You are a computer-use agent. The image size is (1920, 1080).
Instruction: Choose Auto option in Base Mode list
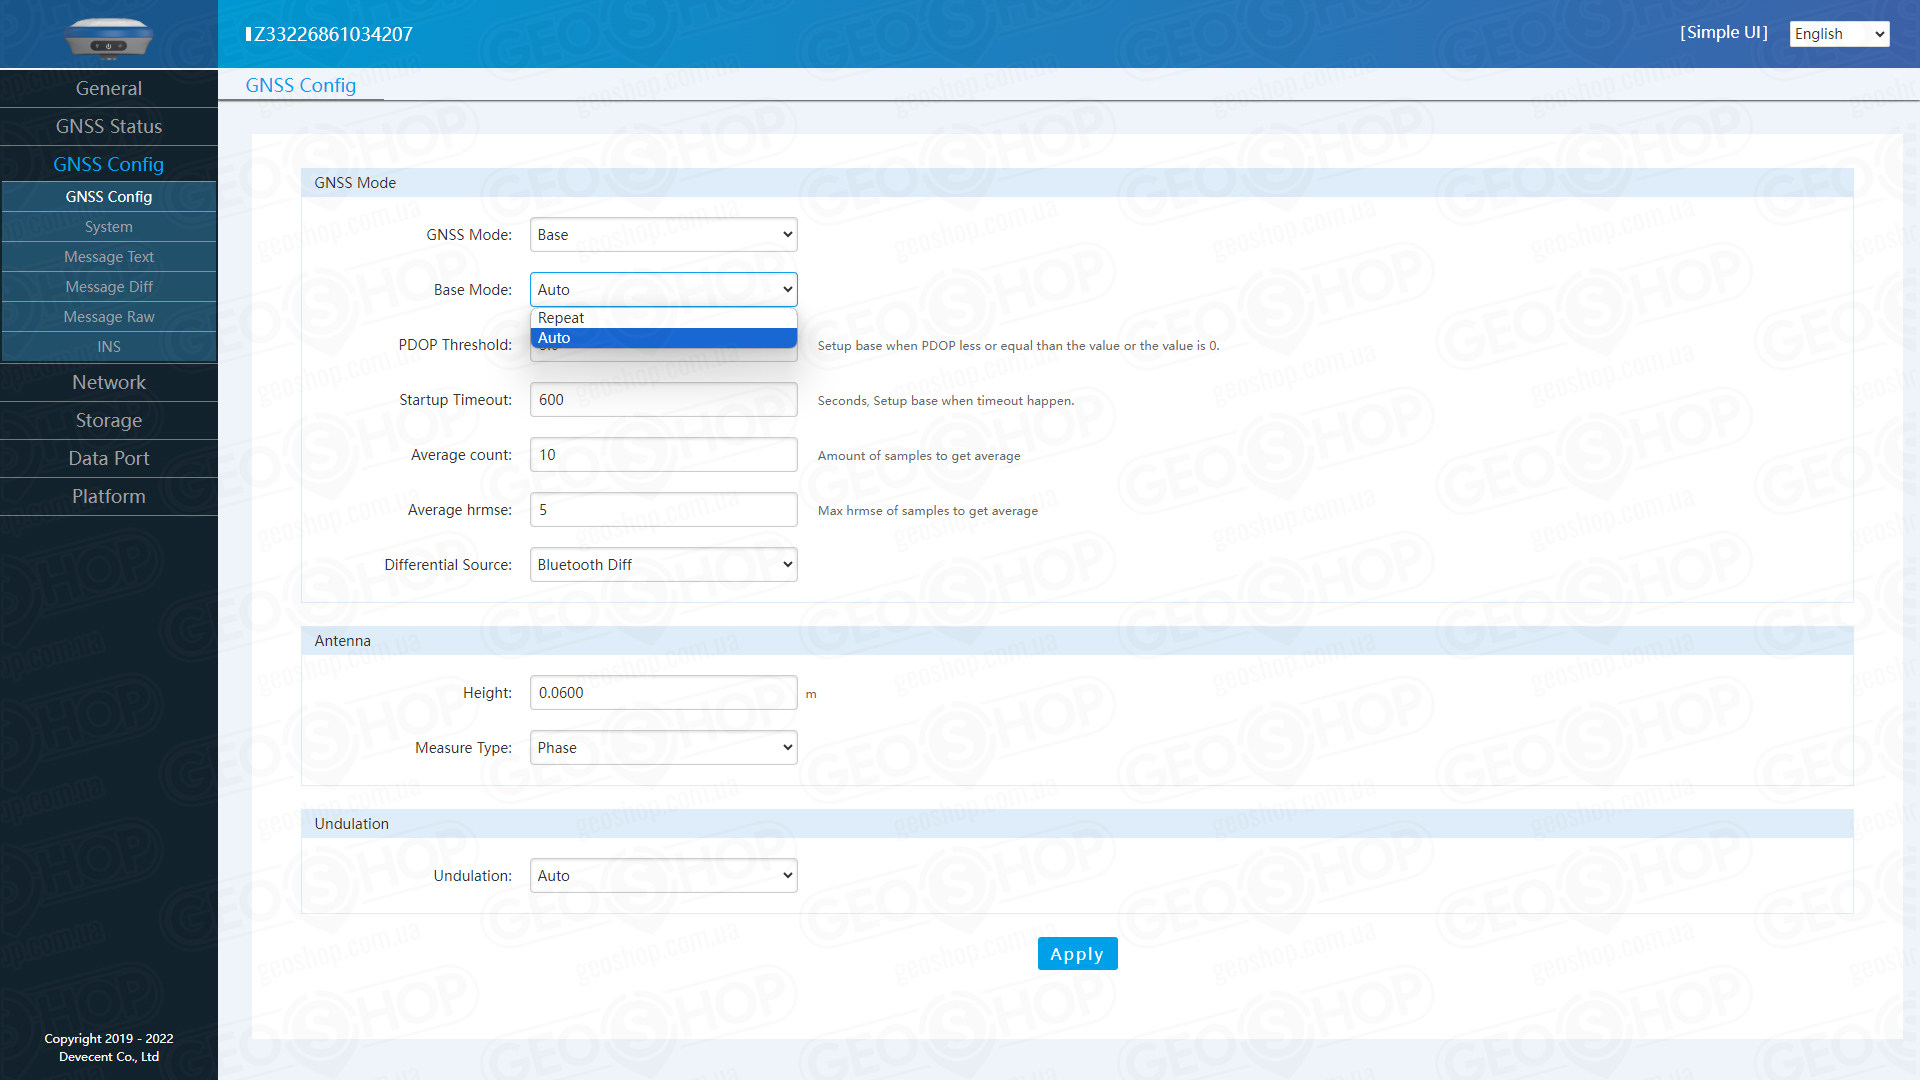662,338
